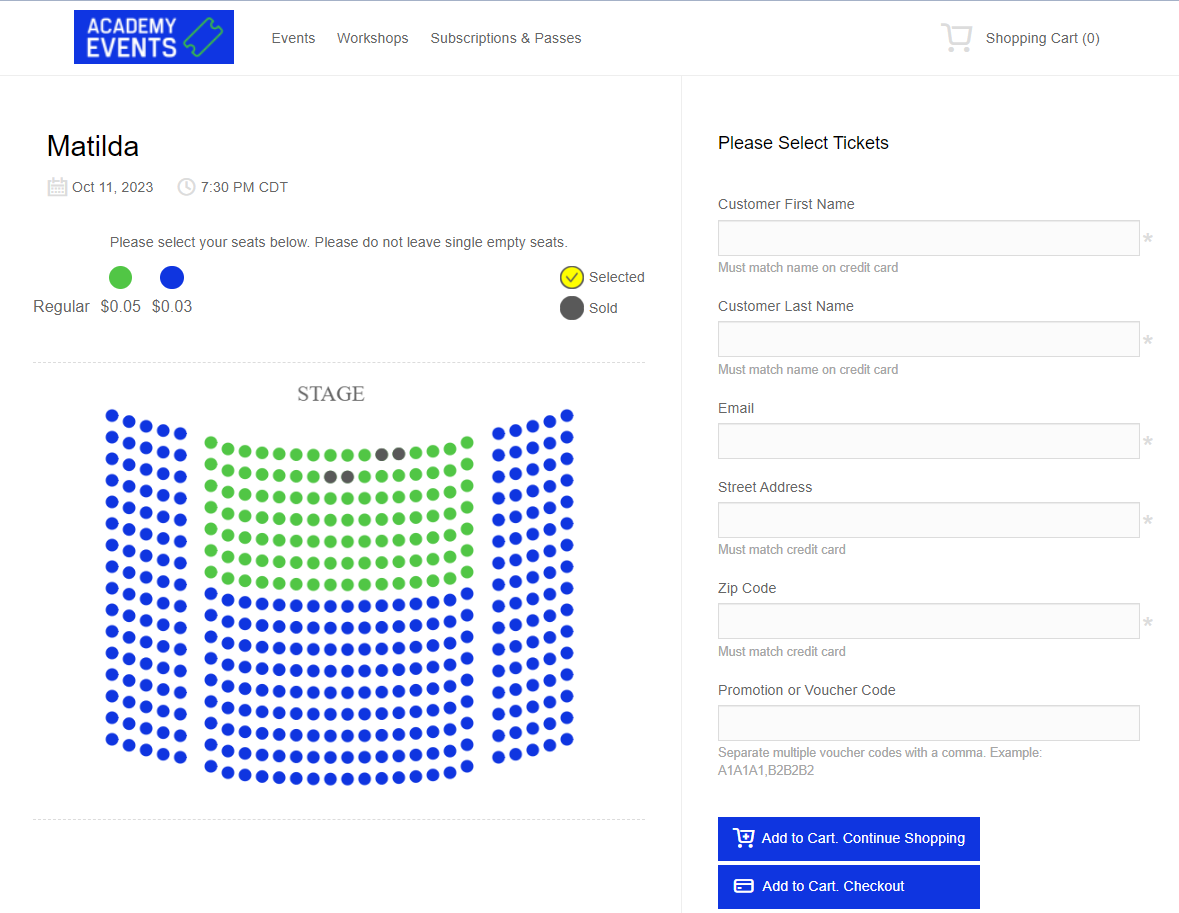
Task: Click the Promotion or Voucher Code field
Action: pyautogui.click(x=928, y=722)
